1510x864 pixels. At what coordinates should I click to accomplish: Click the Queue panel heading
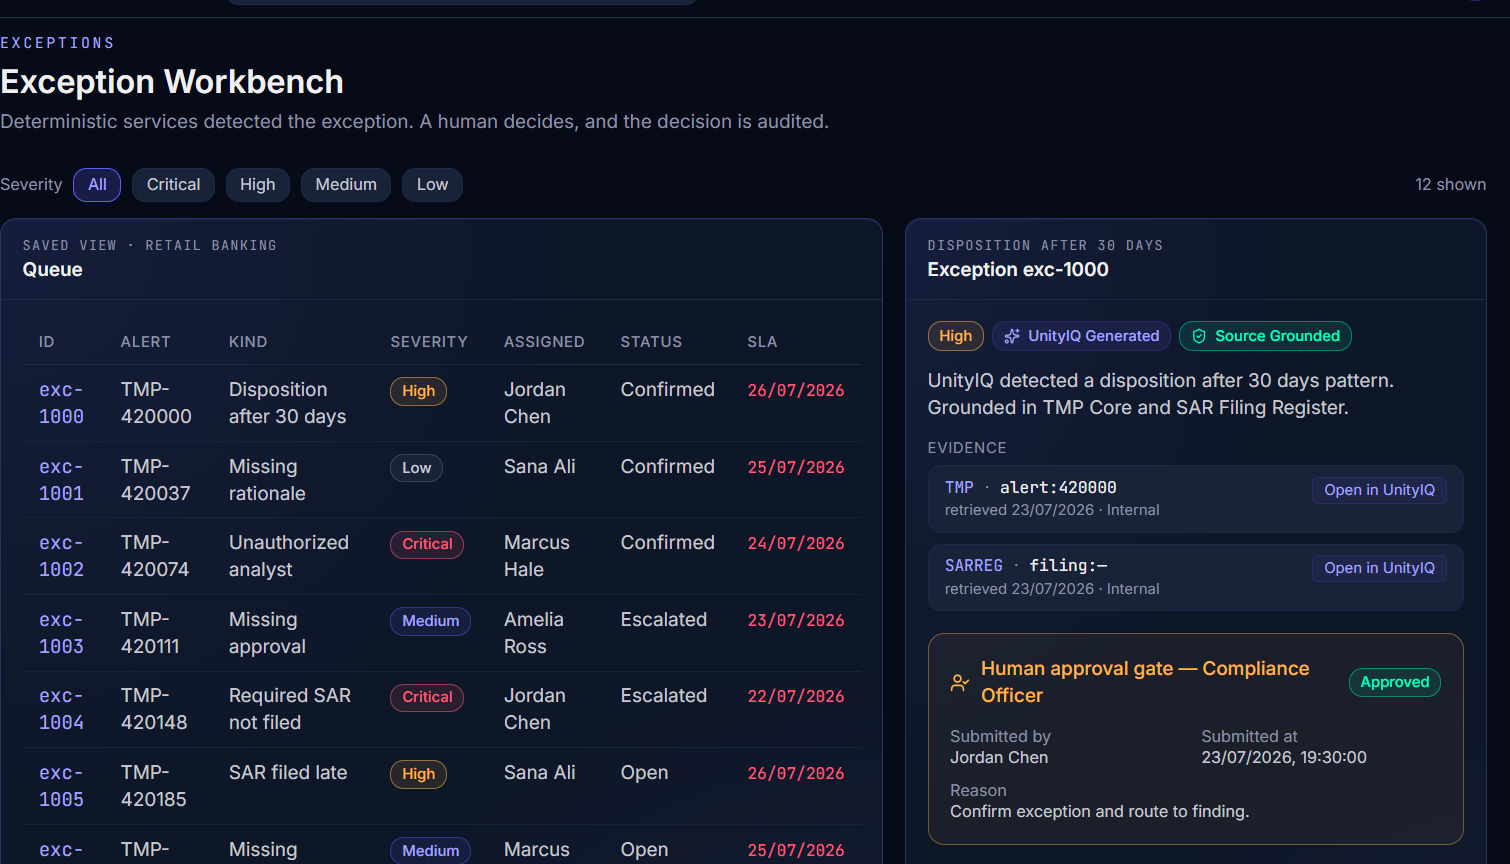pos(53,270)
